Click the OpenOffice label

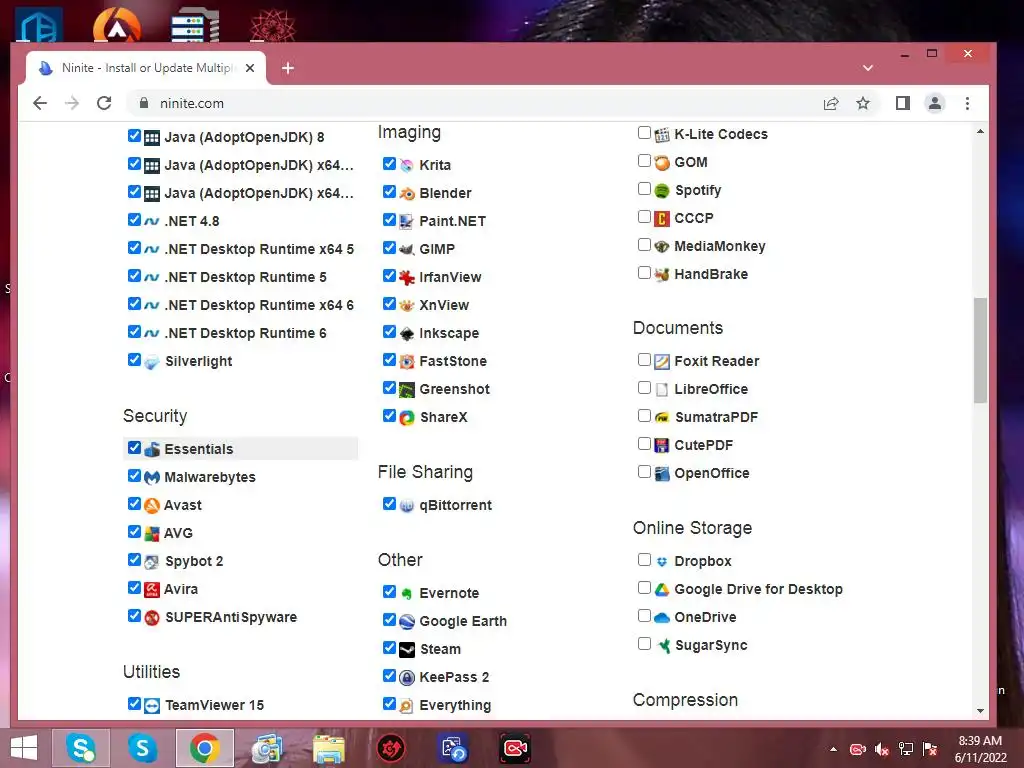pos(712,473)
